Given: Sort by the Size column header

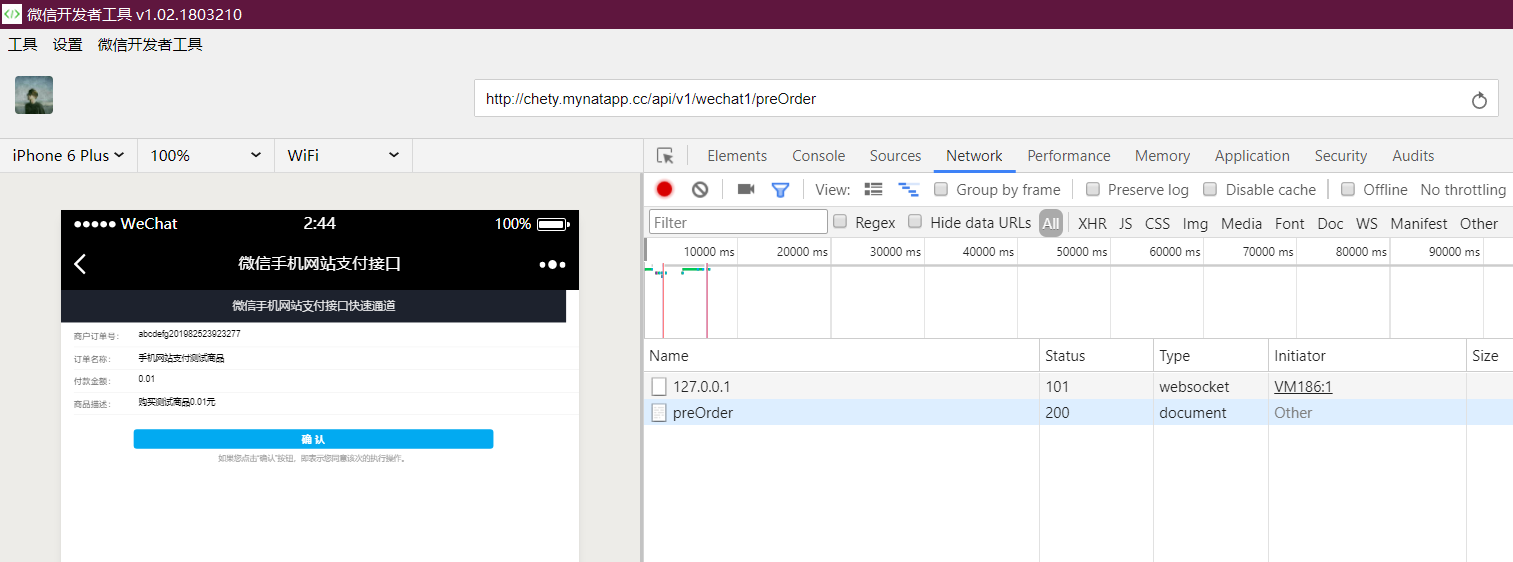Looking at the screenshot, I should pyautogui.click(x=1490, y=355).
